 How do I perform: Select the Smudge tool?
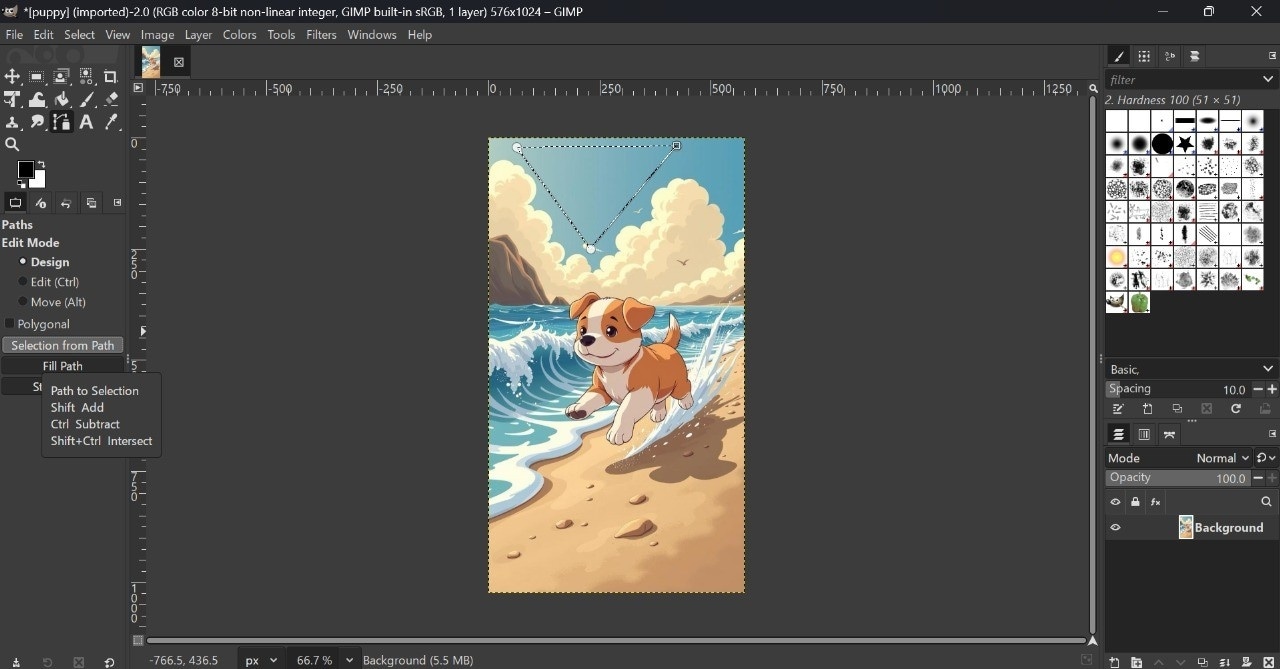pyautogui.click(x=37, y=122)
